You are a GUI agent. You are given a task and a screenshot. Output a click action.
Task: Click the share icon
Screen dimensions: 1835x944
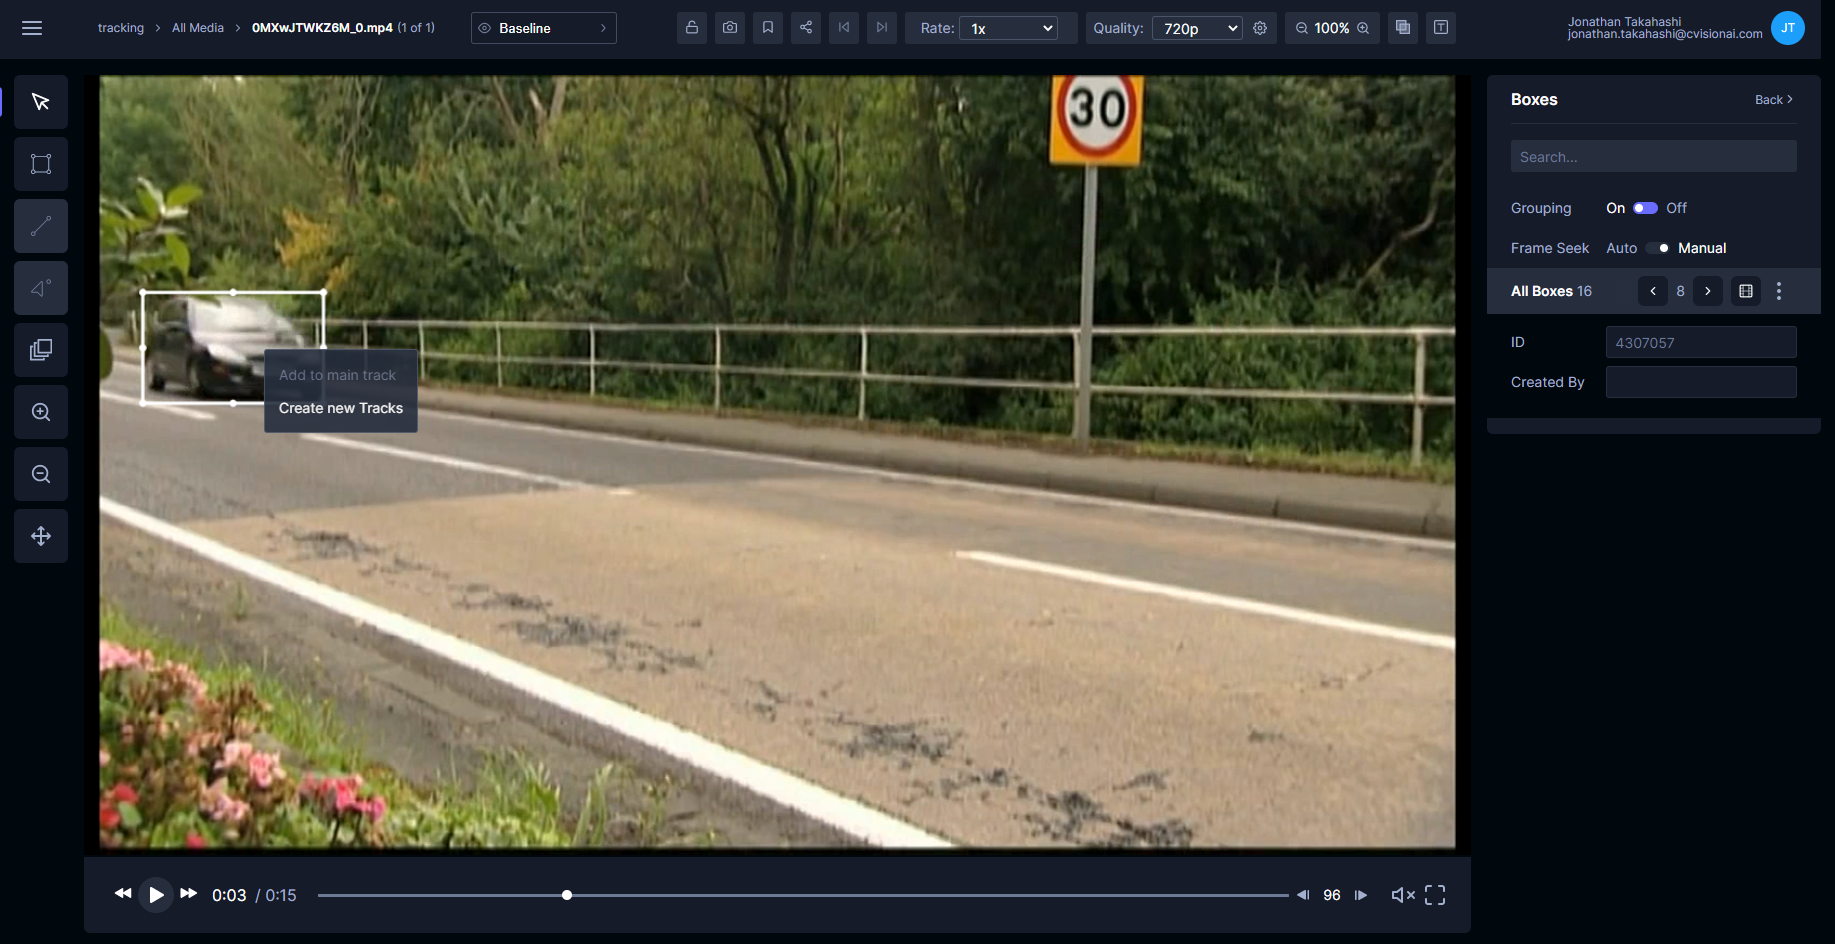click(x=806, y=28)
